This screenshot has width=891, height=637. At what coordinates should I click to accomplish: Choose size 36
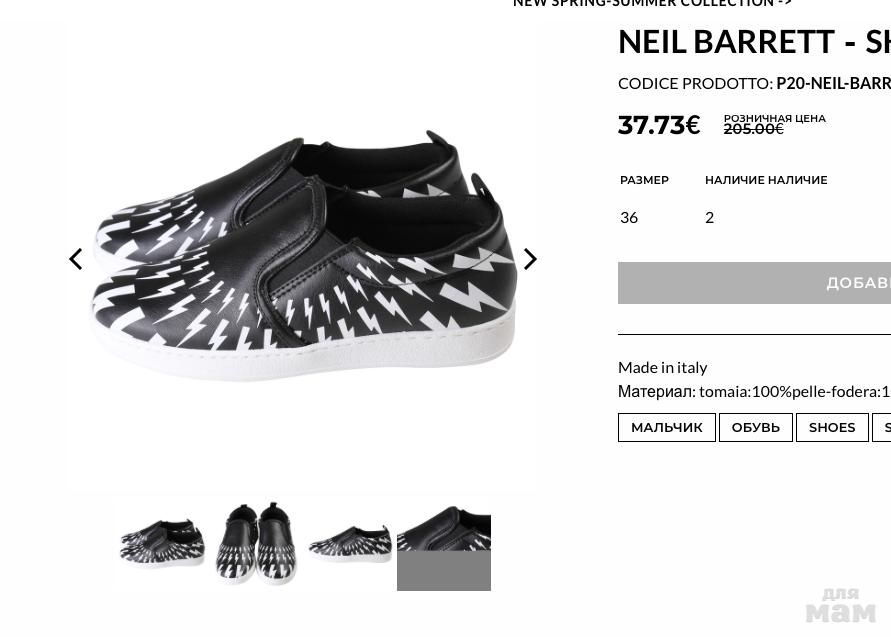pos(629,217)
